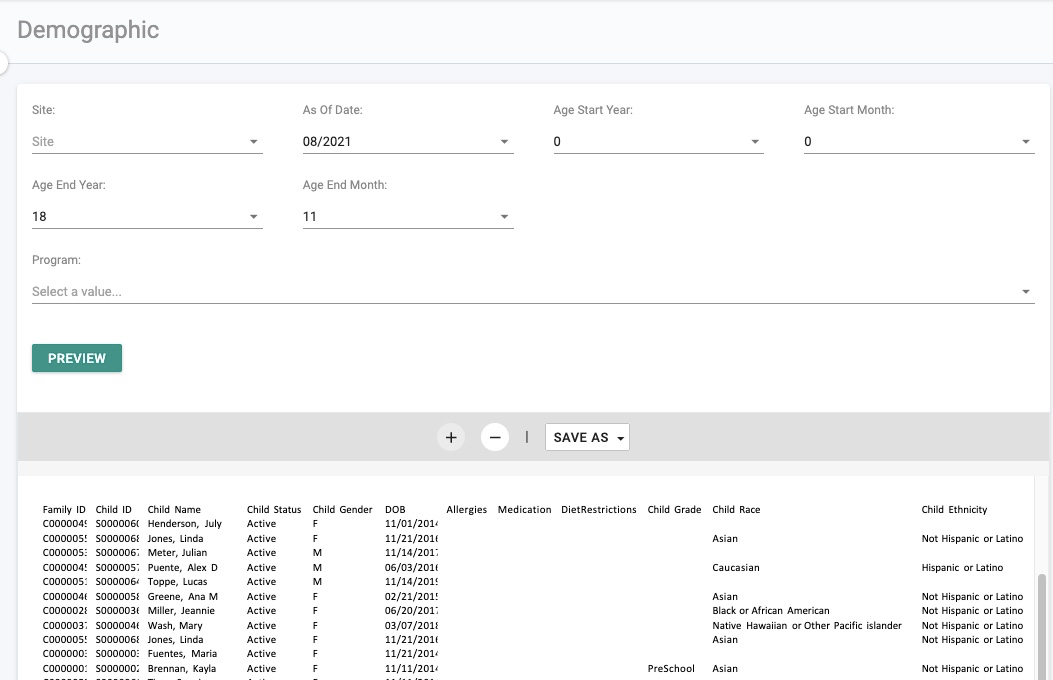Image resolution: width=1053 pixels, height=680 pixels.
Task: Click the name Puente, Alex D
Action: pyautogui.click(x=183, y=567)
